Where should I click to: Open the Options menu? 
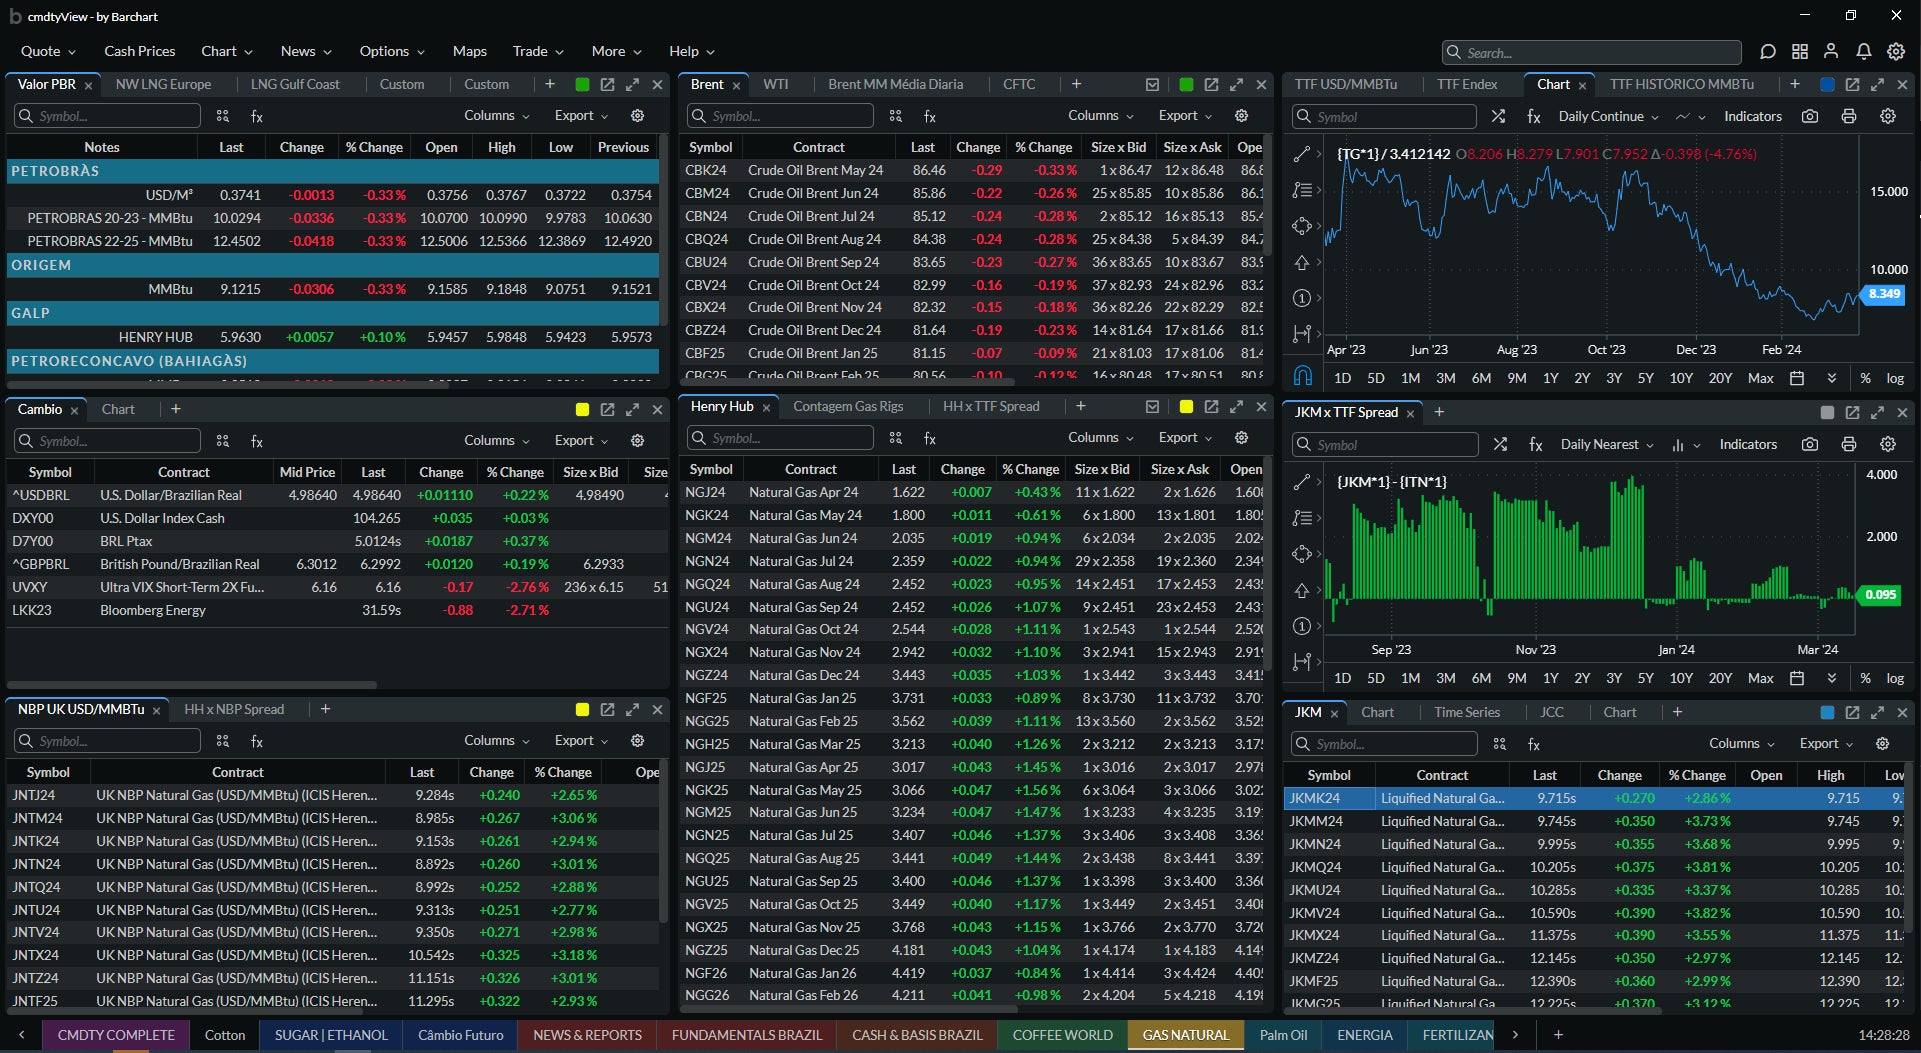tap(392, 51)
